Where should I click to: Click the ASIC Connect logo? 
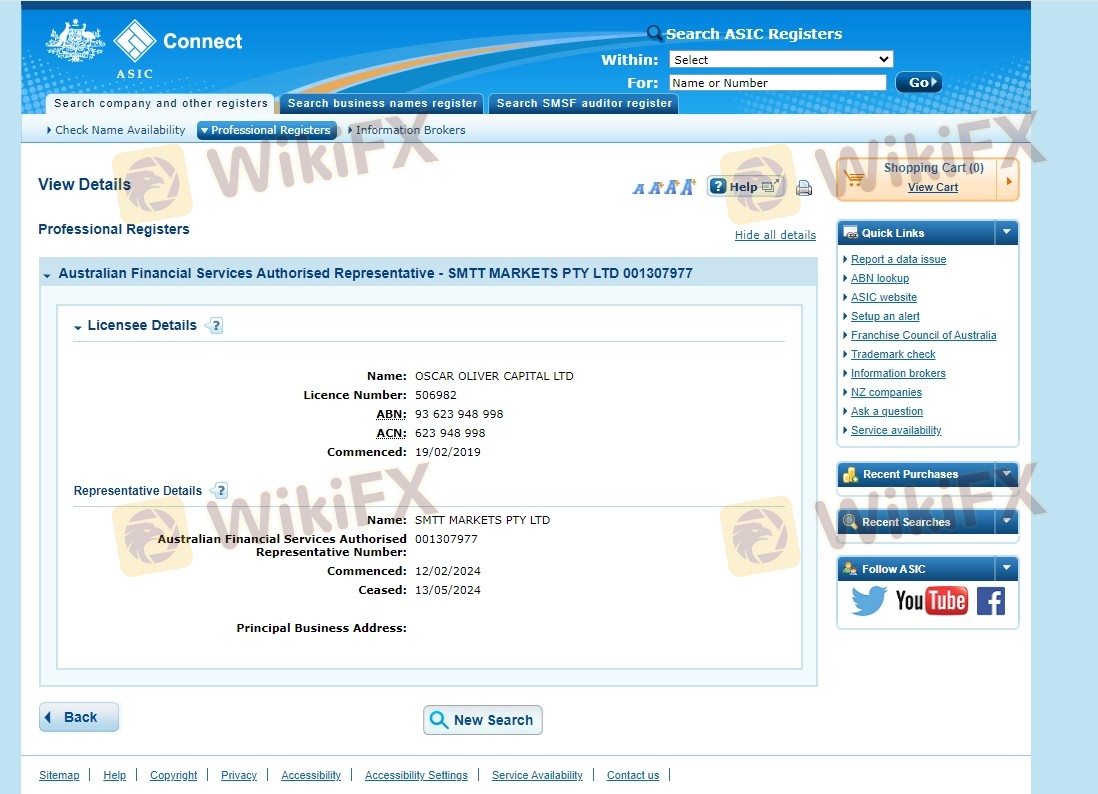(x=145, y=47)
